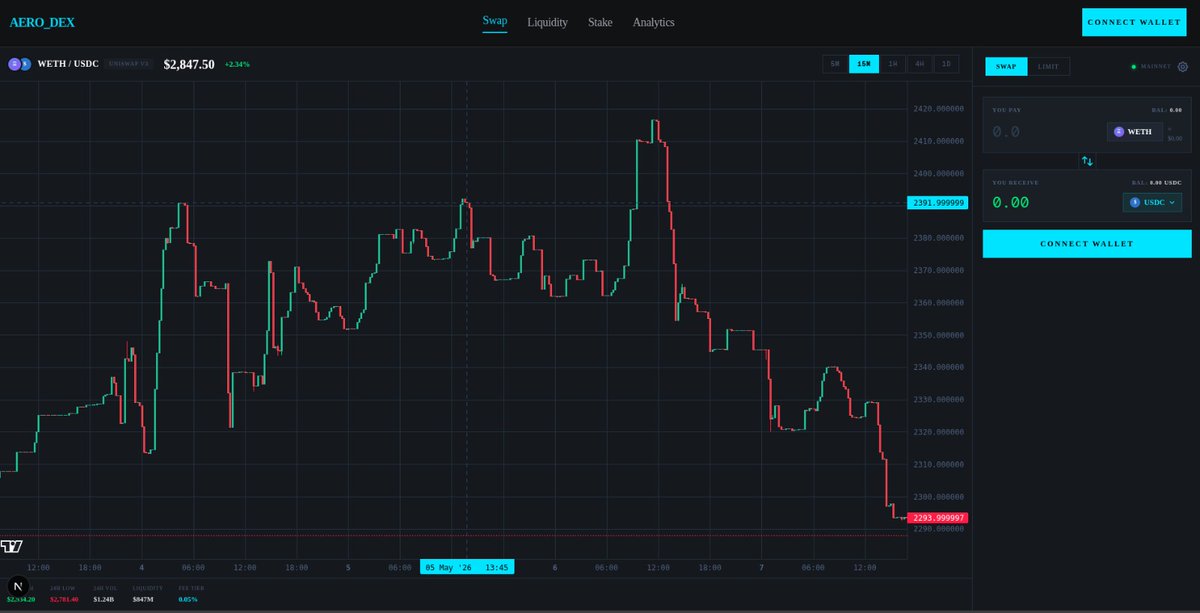Open the Next.js dev tools badge
The height and width of the screenshot is (613, 1200).
(x=17, y=587)
